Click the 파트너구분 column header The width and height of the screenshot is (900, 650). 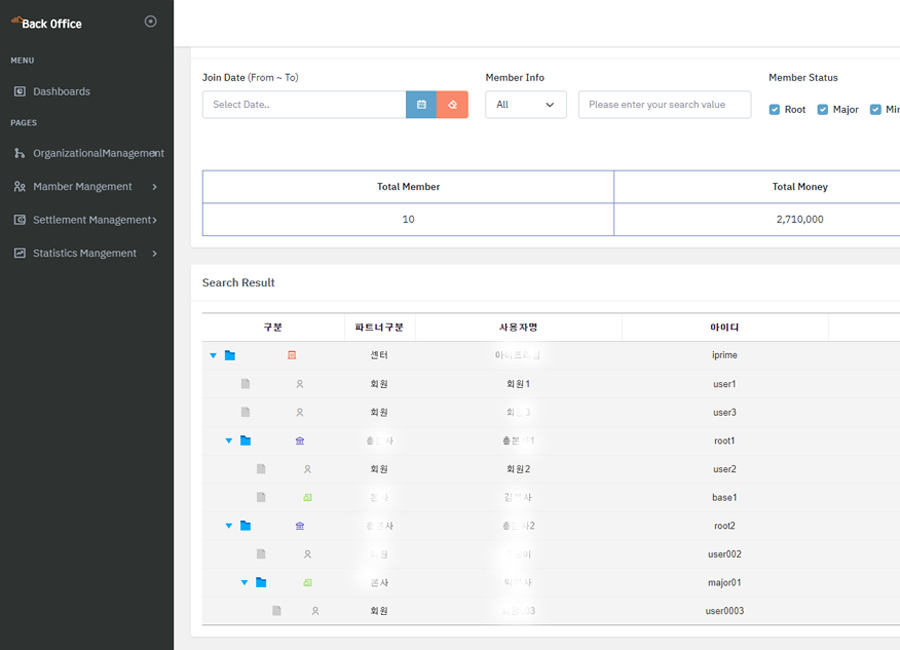(379, 327)
